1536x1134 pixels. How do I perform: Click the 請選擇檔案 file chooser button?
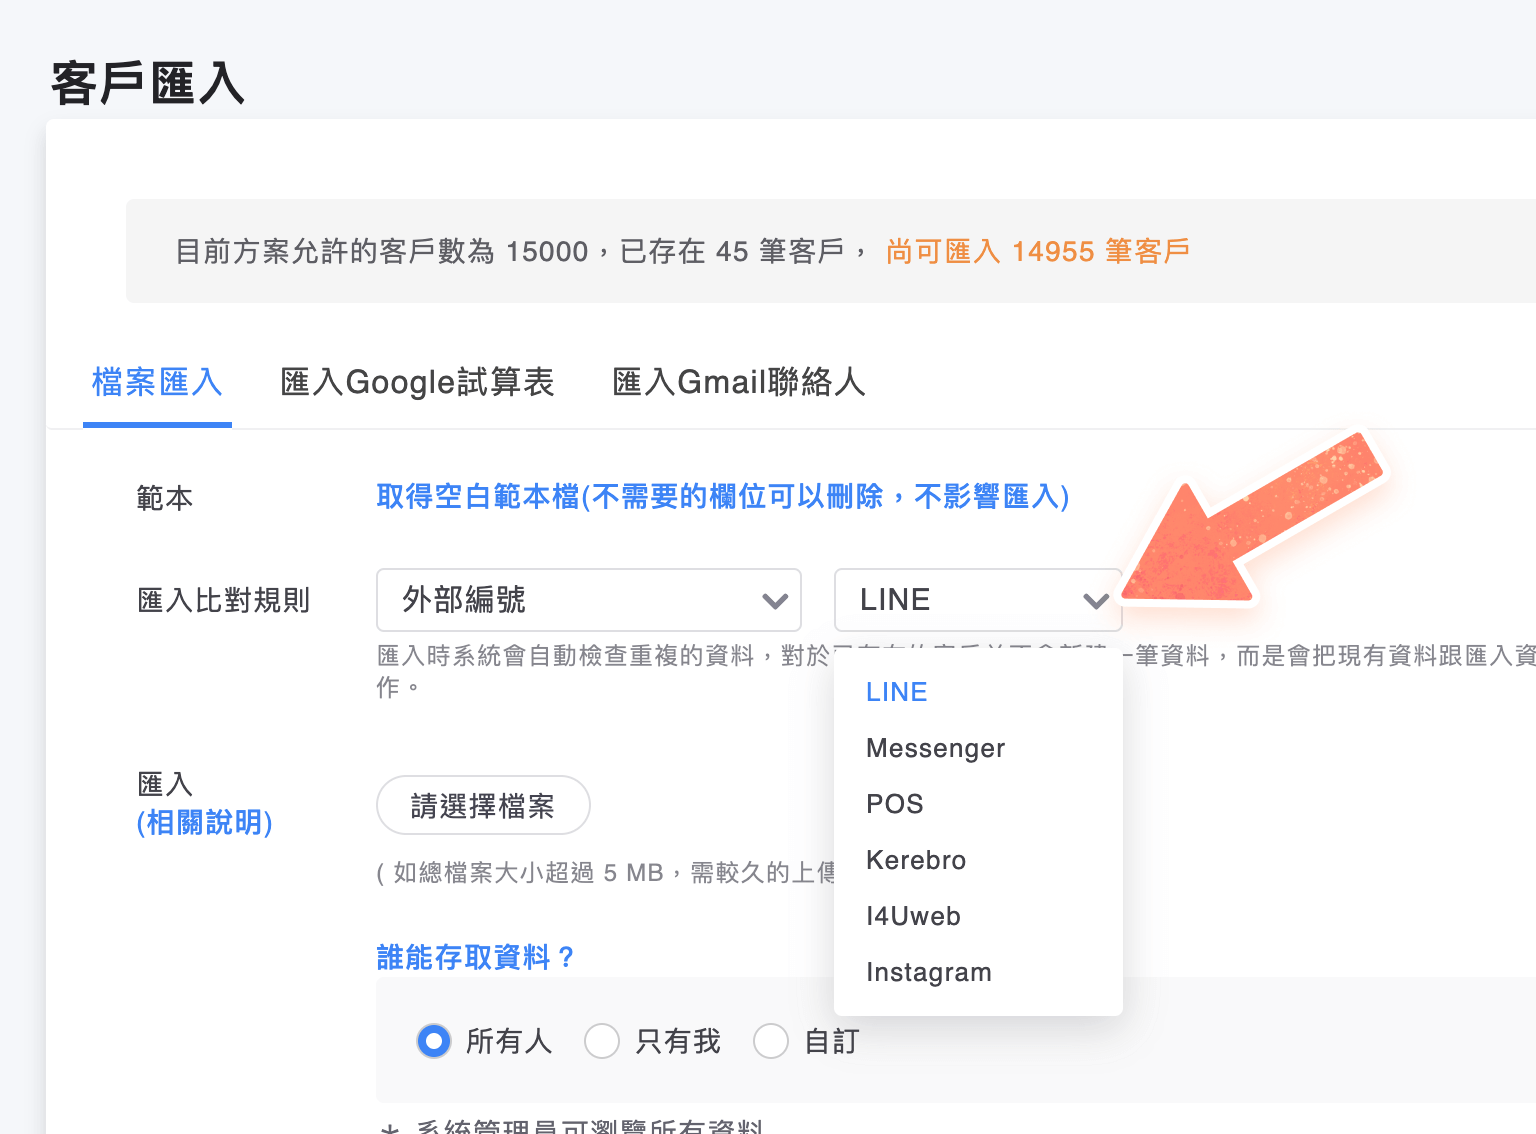coord(483,806)
